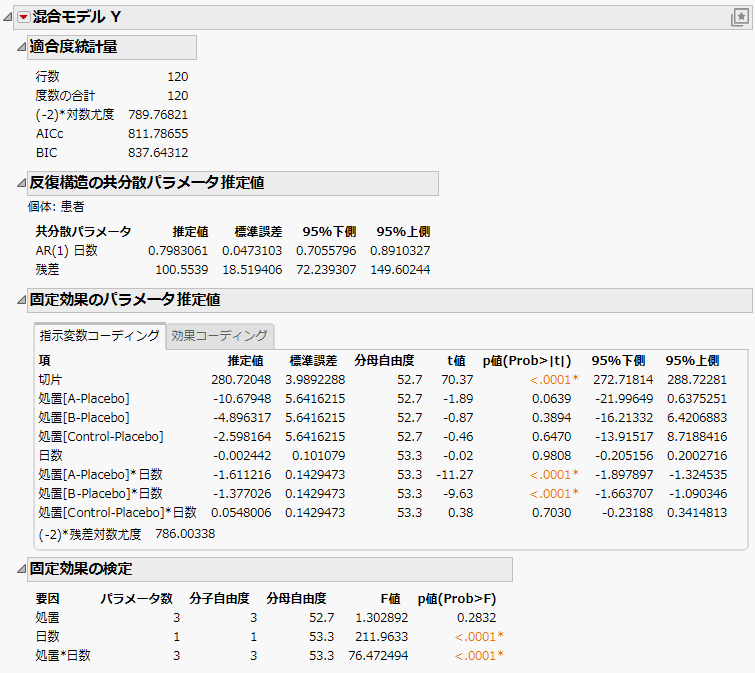The height and width of the screenshot is (673, 755).
Task: Click the interaction p-value 0.7030
Action: (551, 513)
